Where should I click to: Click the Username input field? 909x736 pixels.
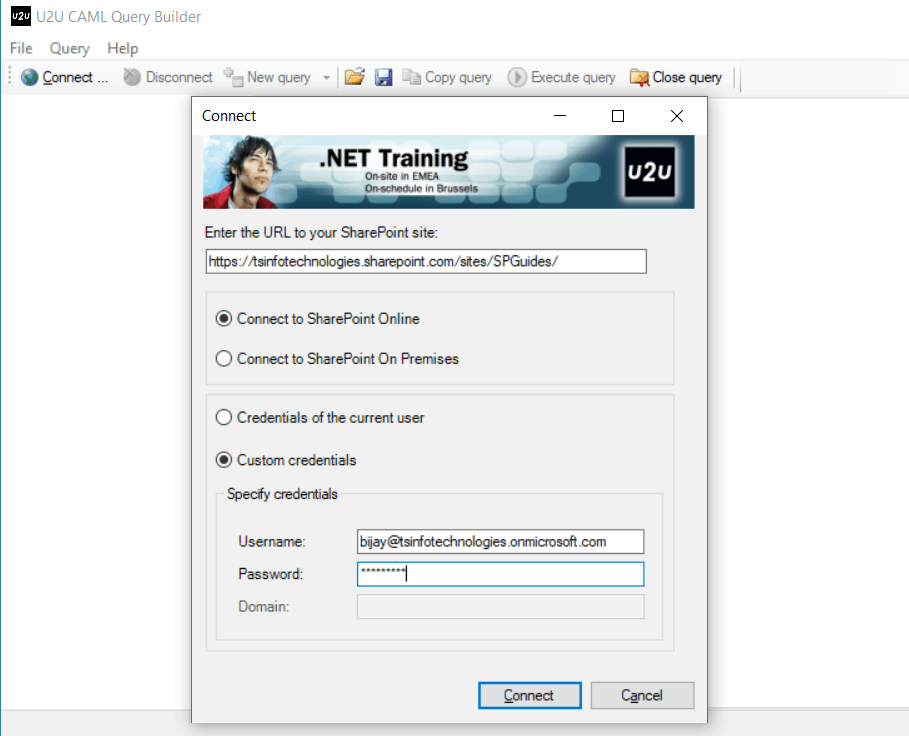[500, 542]
